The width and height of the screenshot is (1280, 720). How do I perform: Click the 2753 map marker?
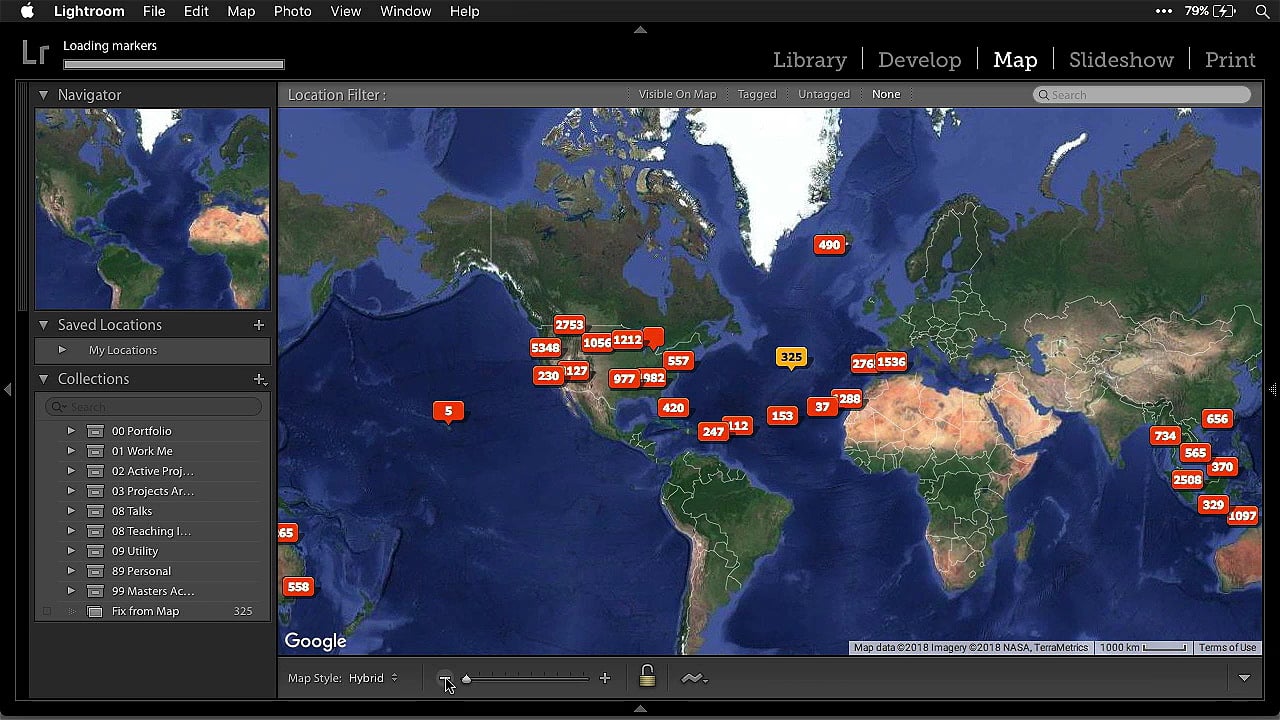click(569, 325)
